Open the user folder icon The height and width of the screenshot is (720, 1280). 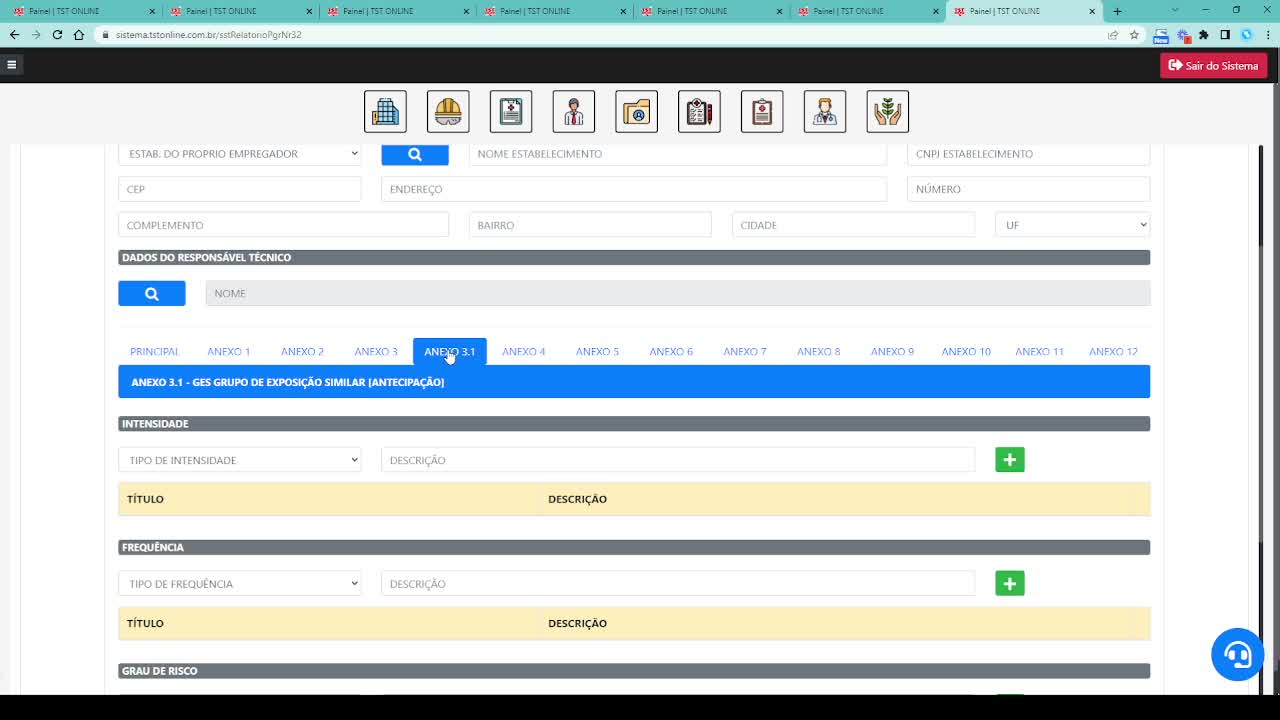click(636, 112)
